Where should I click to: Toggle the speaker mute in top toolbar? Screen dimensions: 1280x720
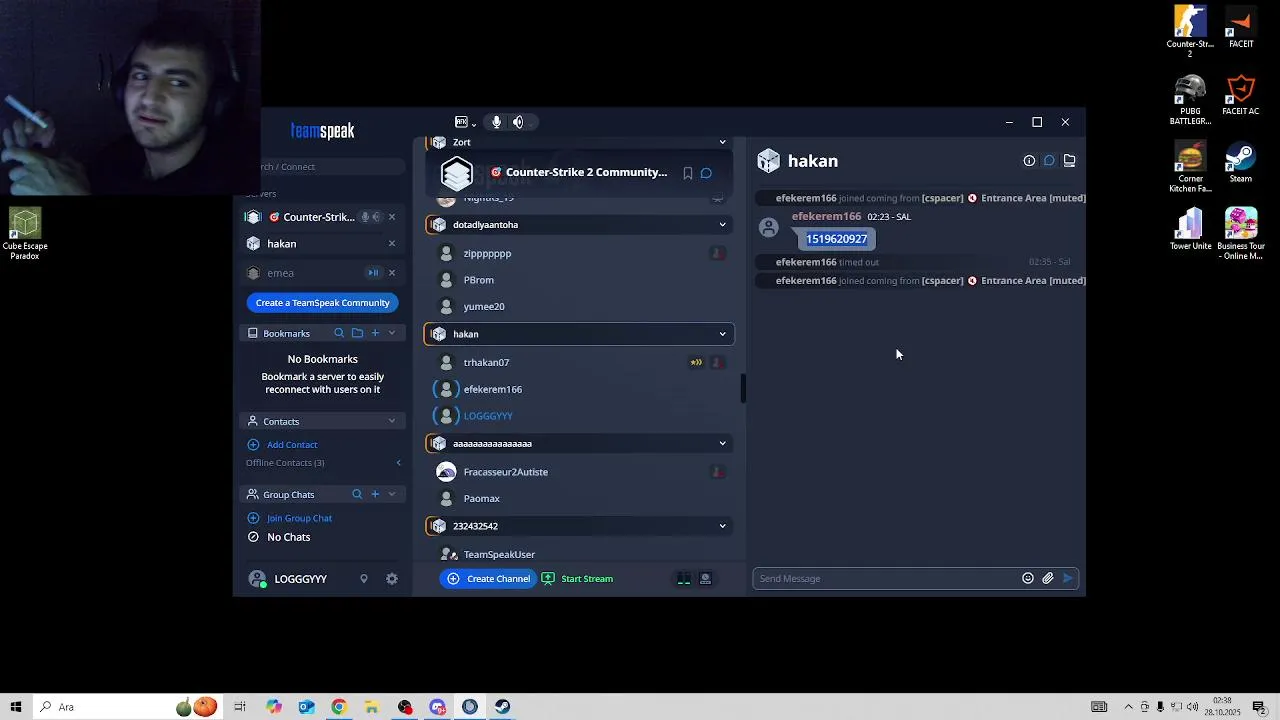(x=518, y=122)
